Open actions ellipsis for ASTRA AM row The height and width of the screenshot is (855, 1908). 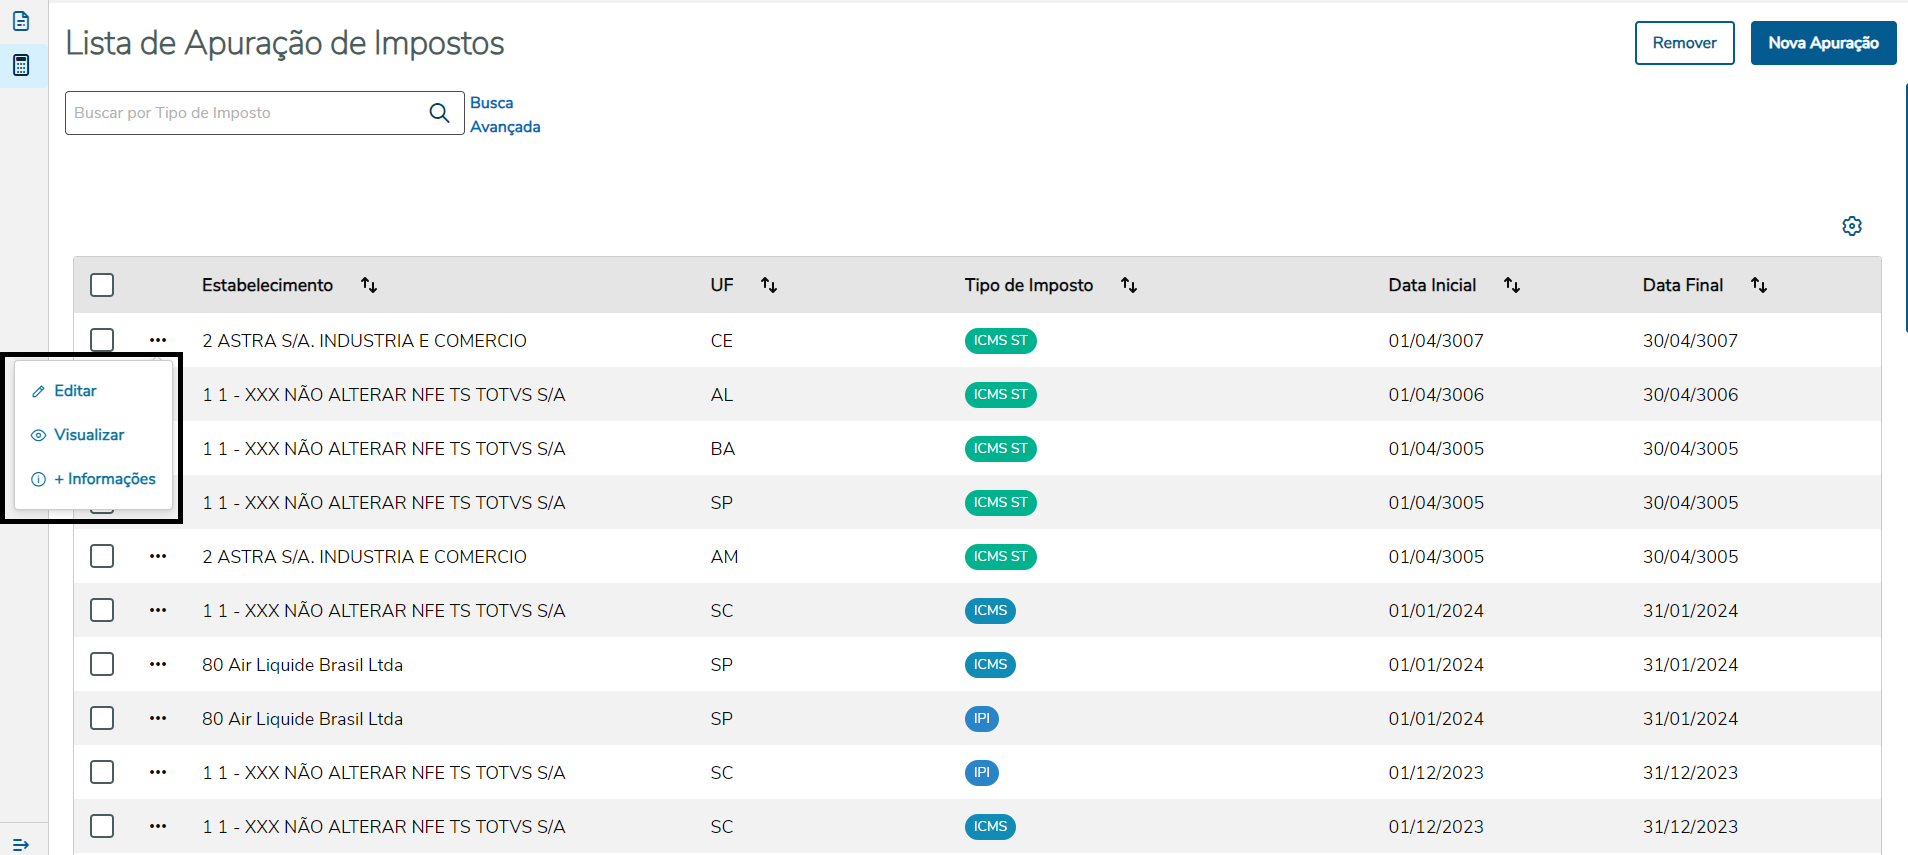(x=158, y=556)
